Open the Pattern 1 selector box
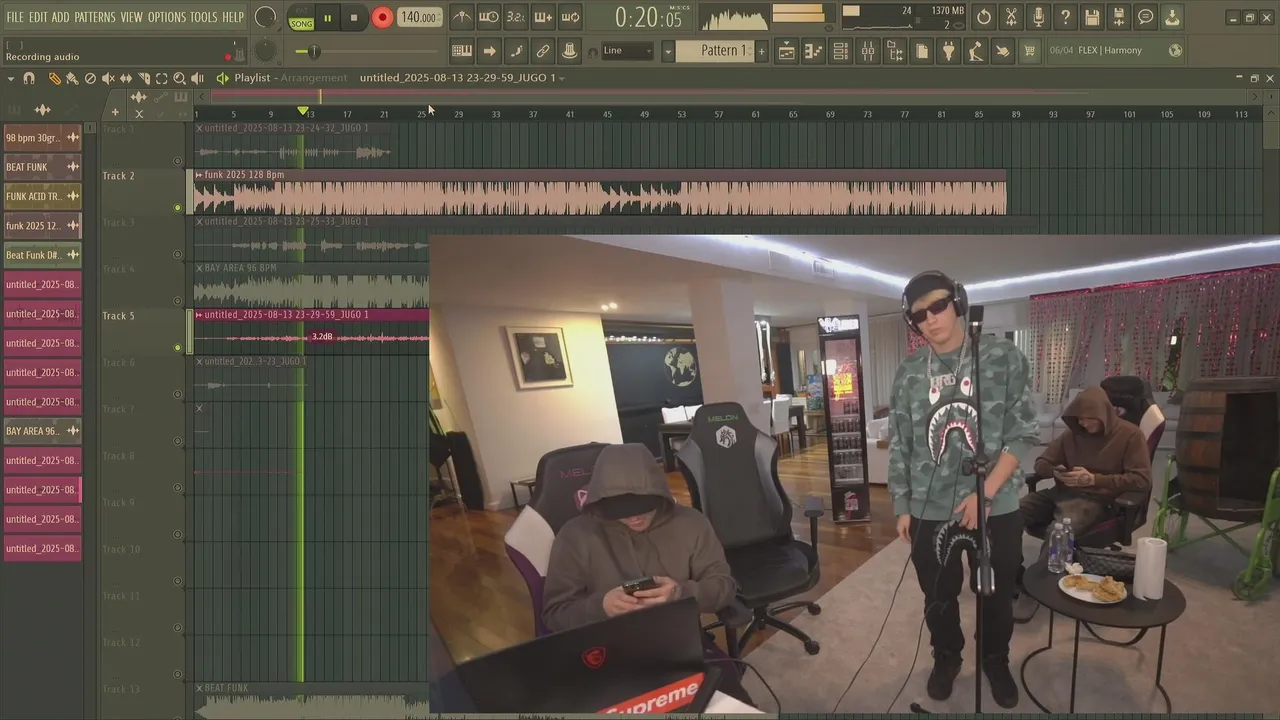The image size is (1280, 720). pos(715,51)
